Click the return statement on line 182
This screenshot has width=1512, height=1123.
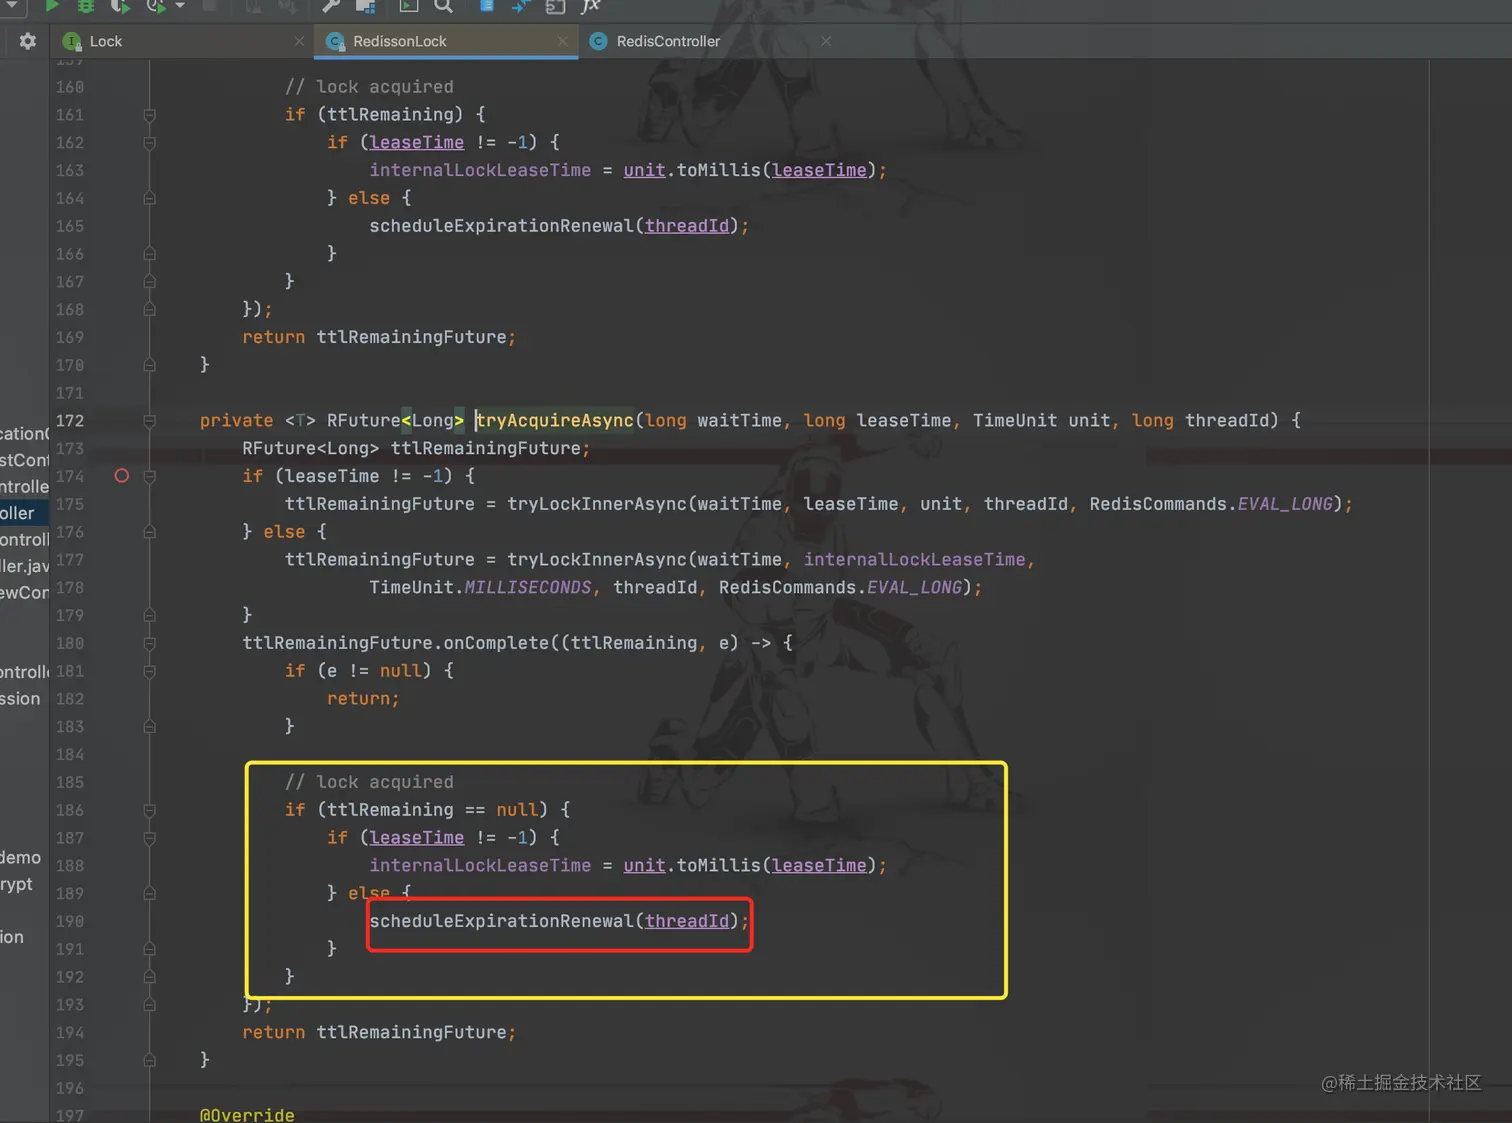[363, 699]
